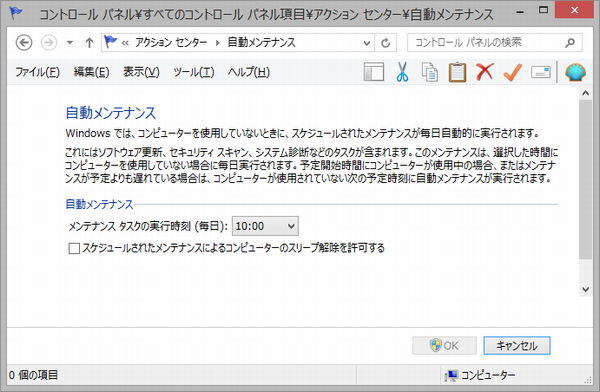This screenshot has height=392, width=600.
Task: Click the Copy toolbar icon
Action: coord(430,72)
